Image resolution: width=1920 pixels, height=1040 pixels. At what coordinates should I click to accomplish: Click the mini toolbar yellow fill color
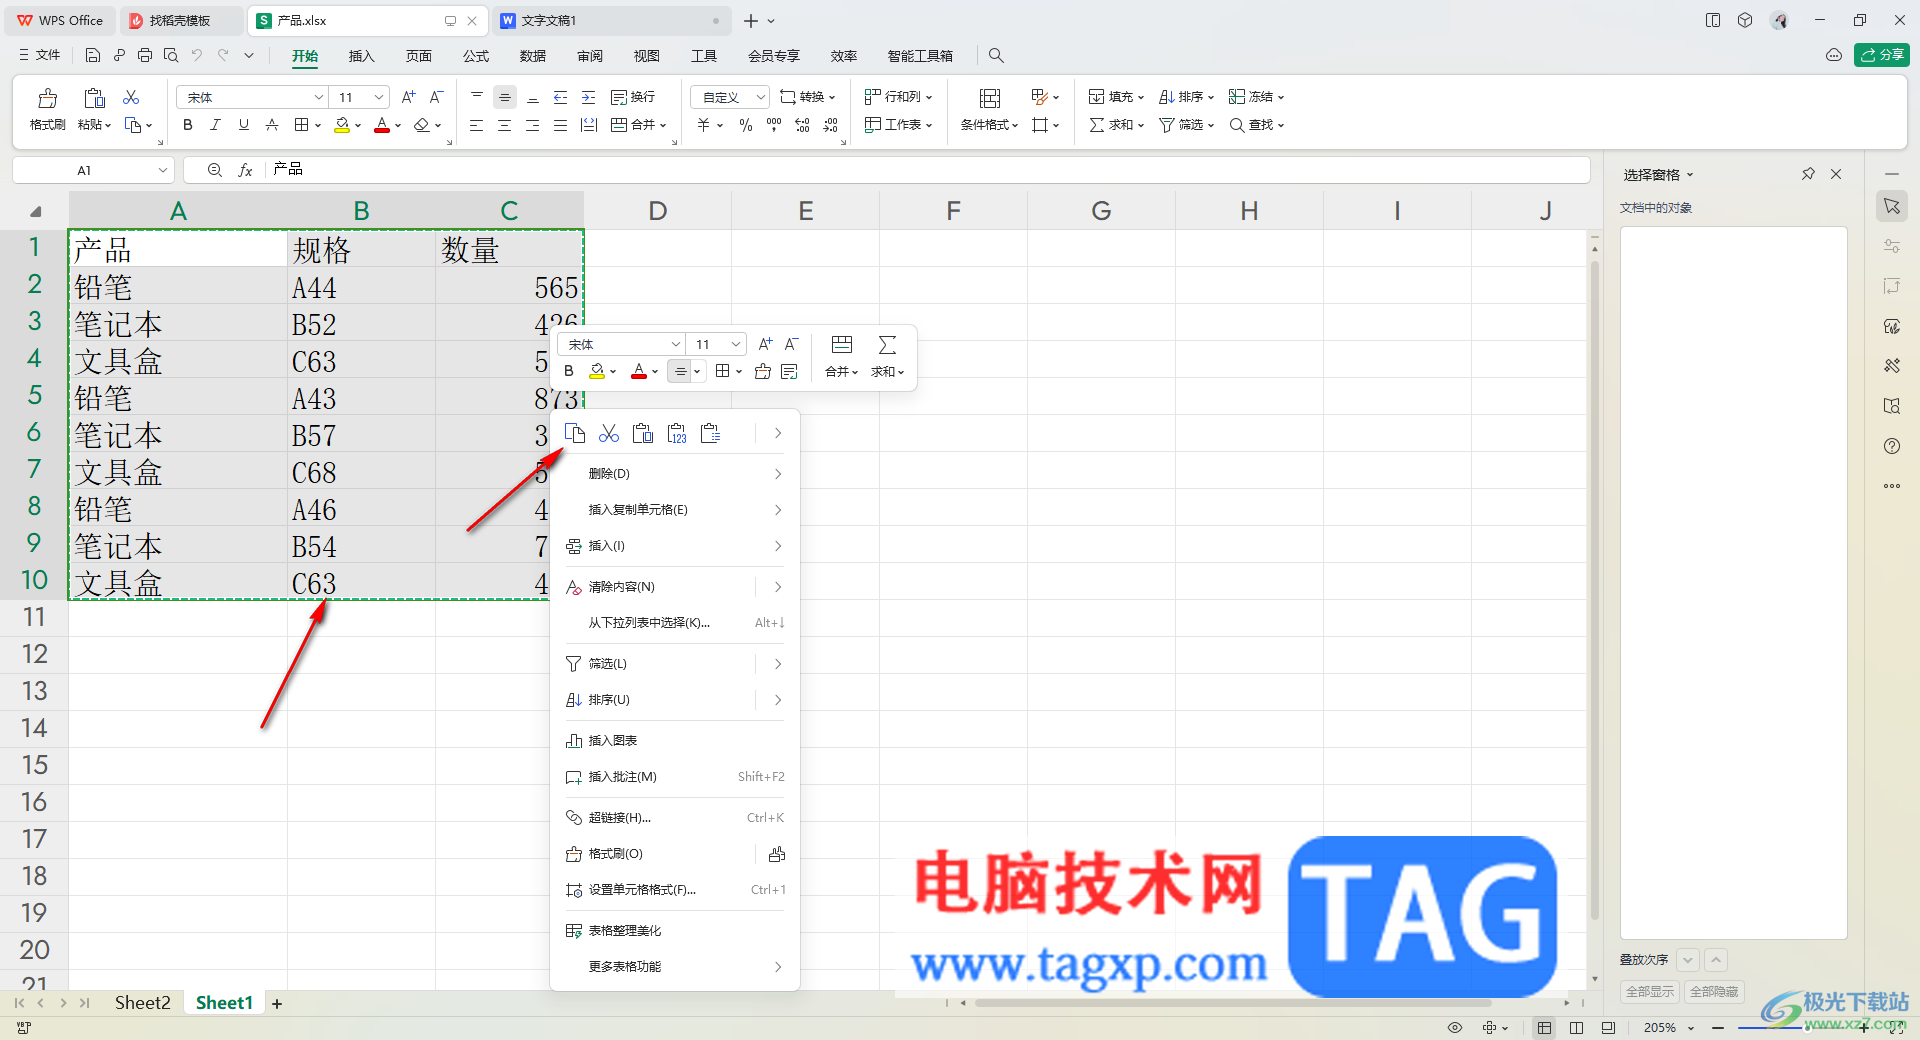[597, 372]
